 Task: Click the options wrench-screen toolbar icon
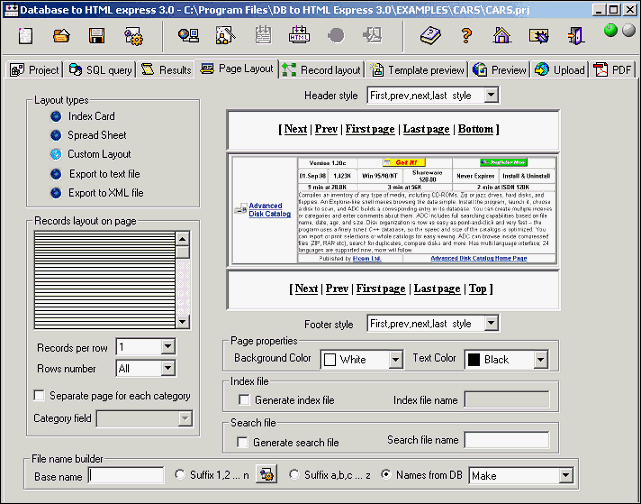pos(539,36)
